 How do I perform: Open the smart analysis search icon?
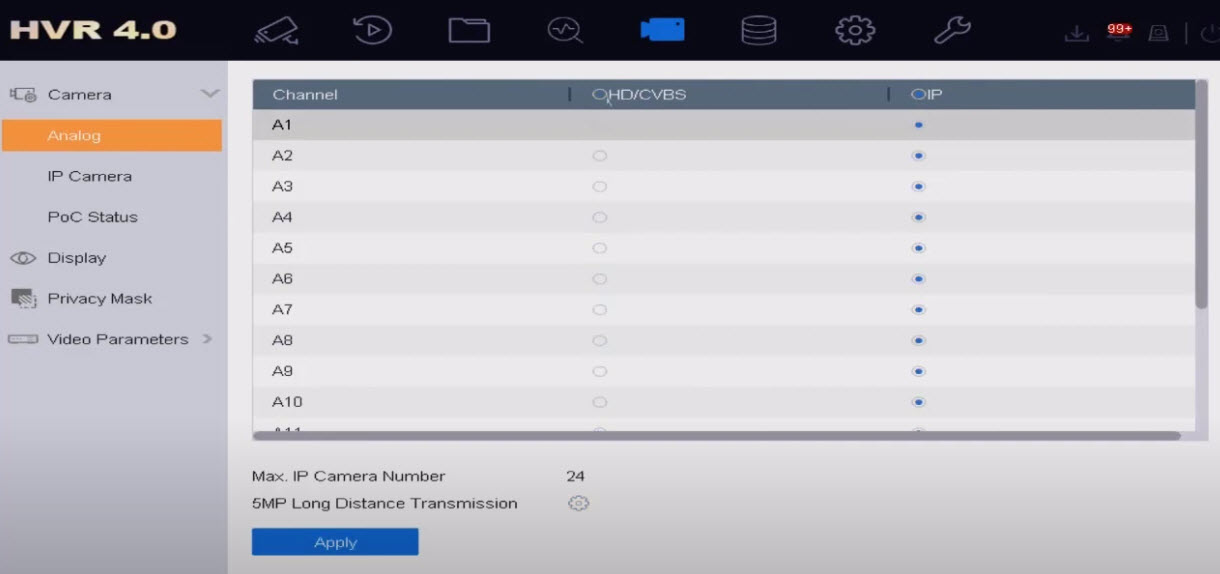(564, 31)
